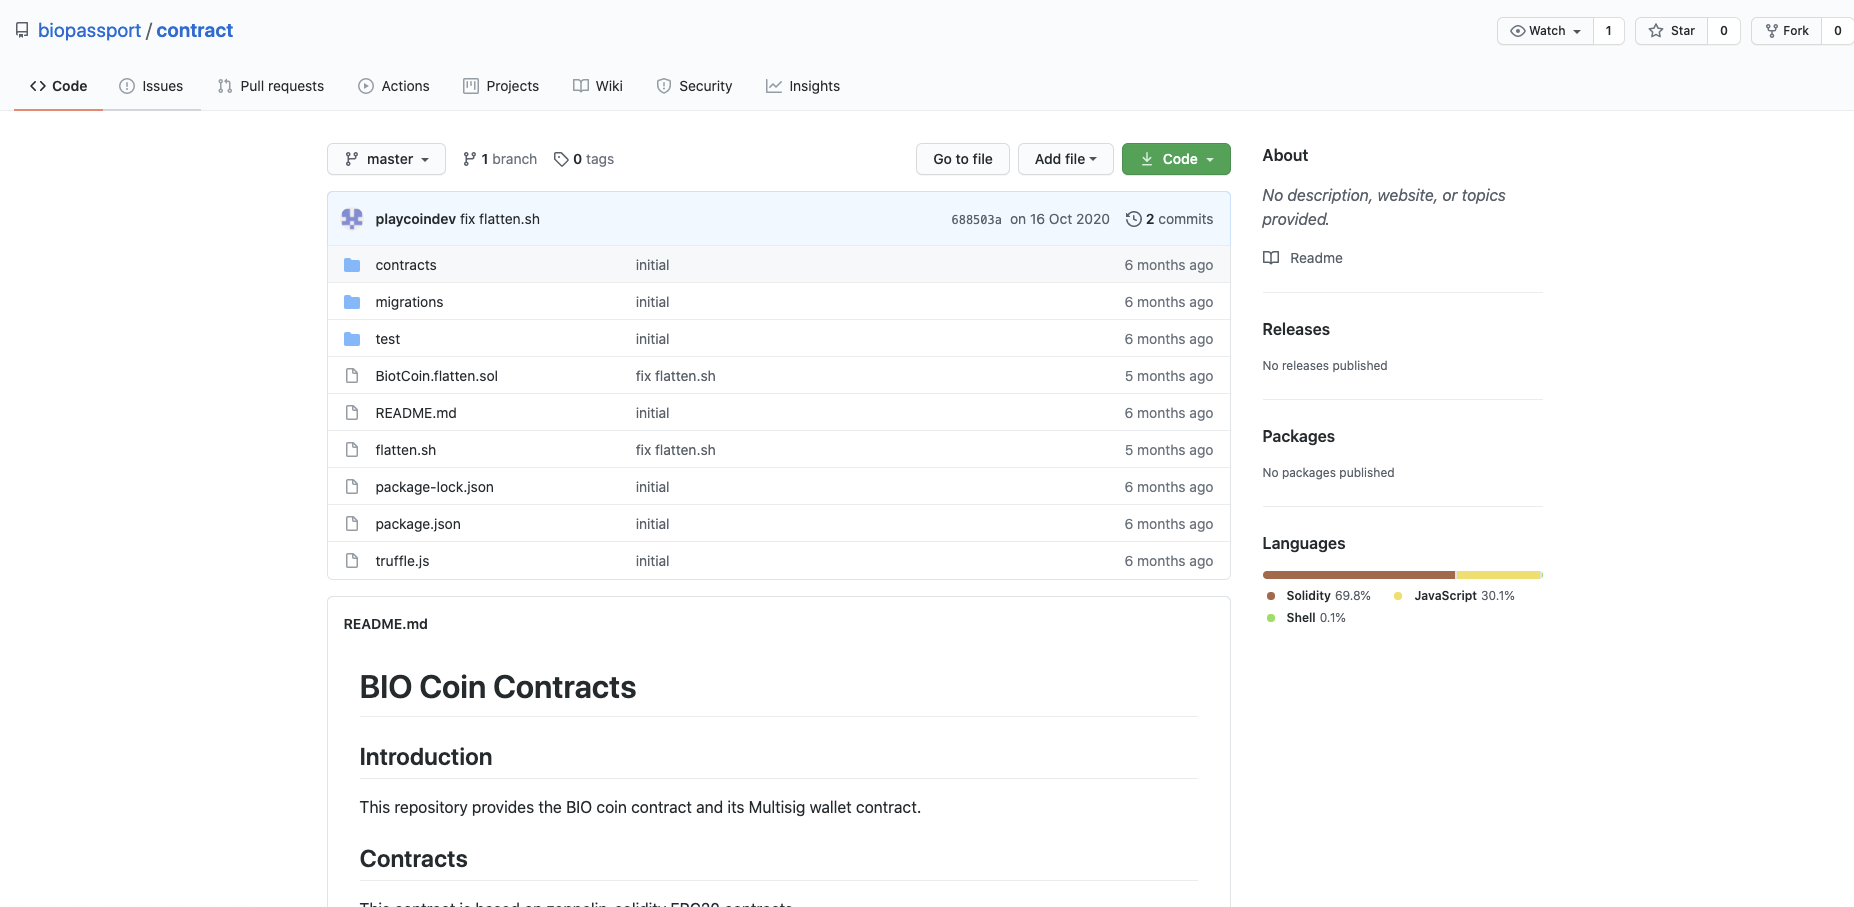
Task: Open the Packages heading link
Action: tap(1299, 436)
